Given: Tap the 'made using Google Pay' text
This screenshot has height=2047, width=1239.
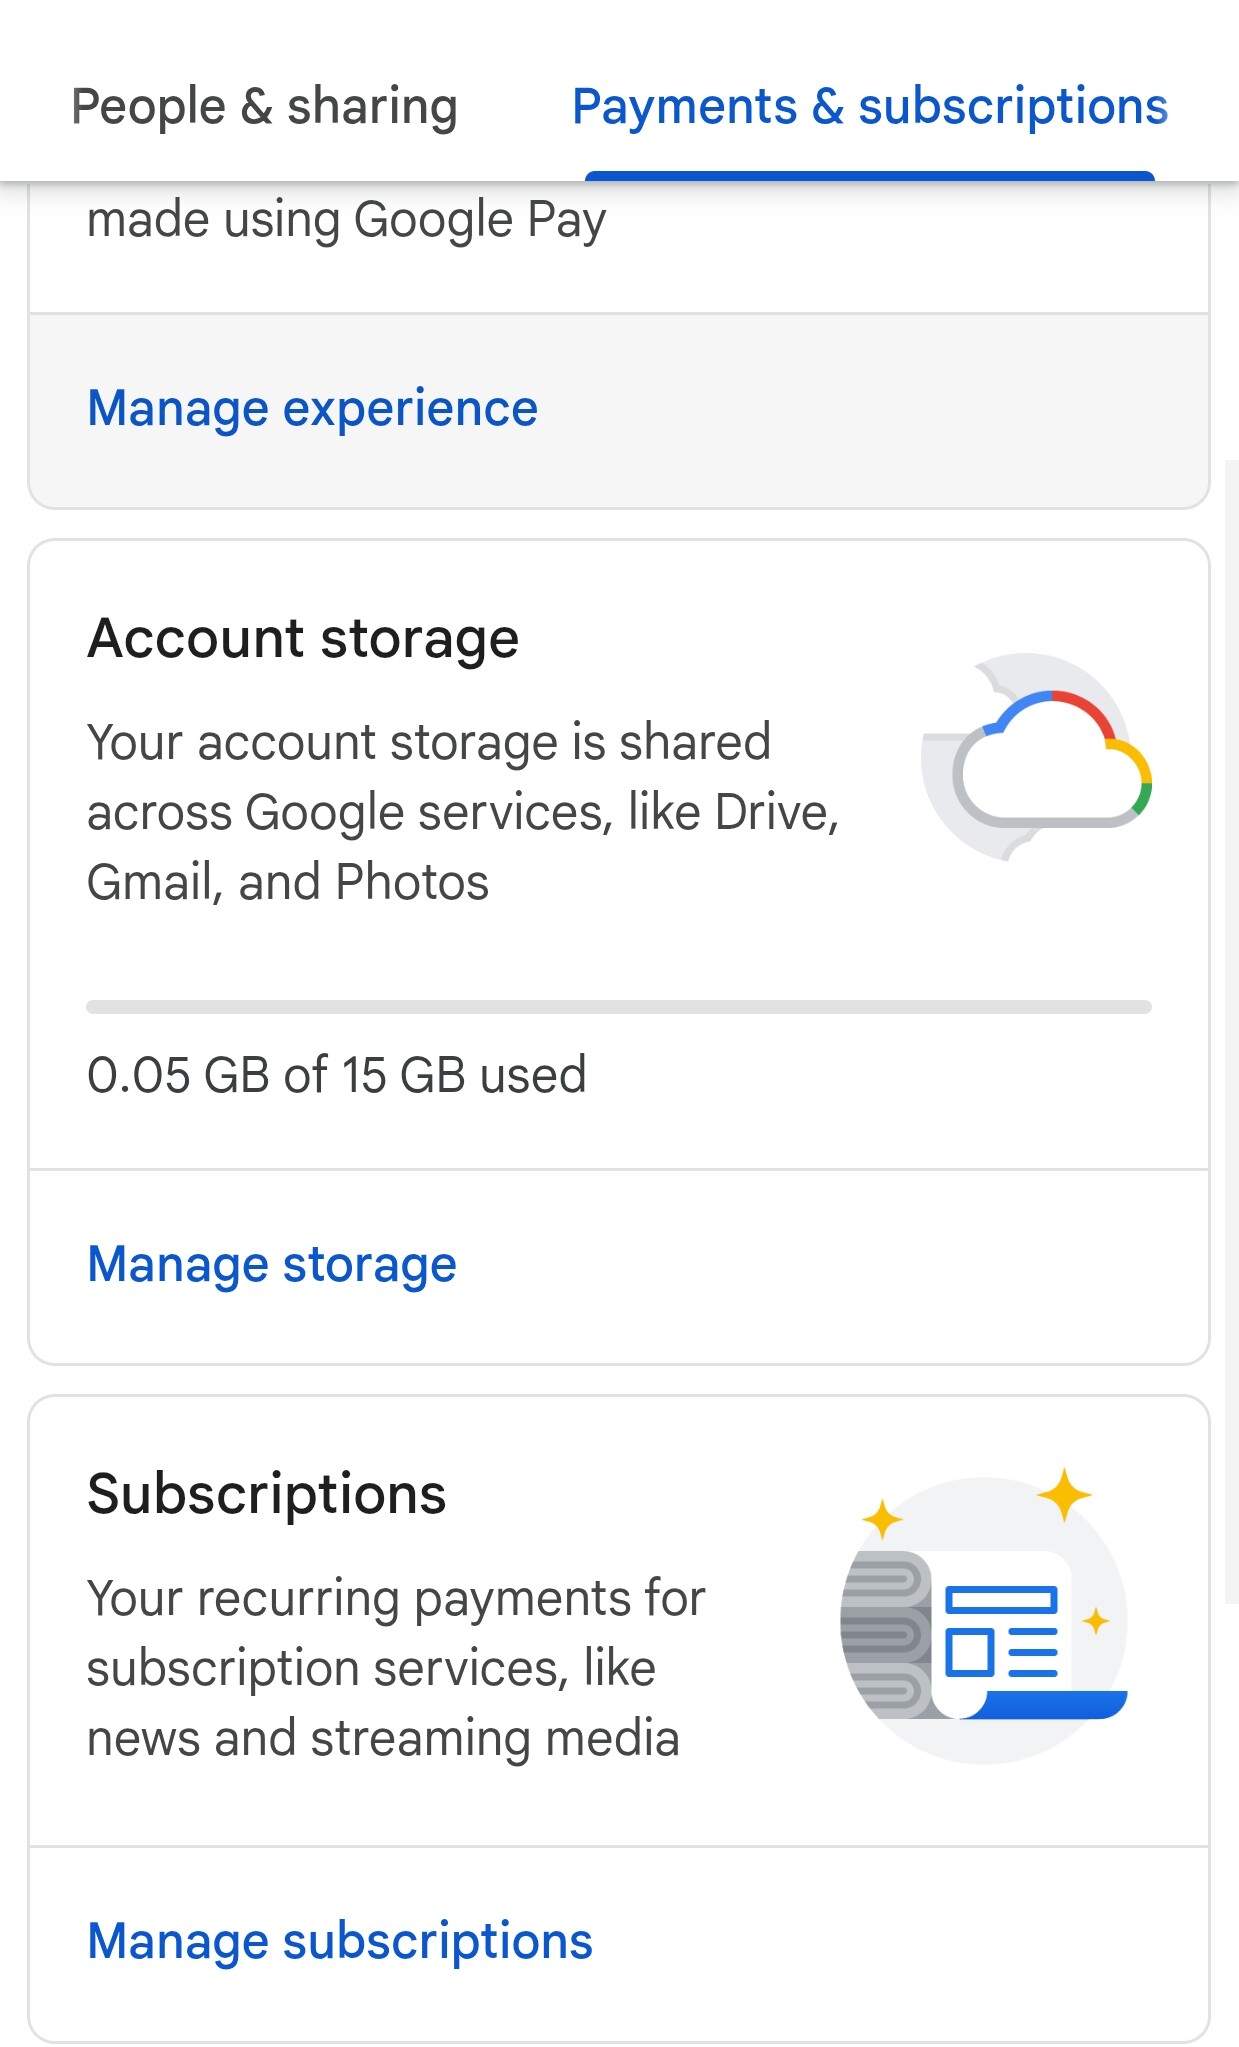Looking at the screenshot, I should 346,220.
